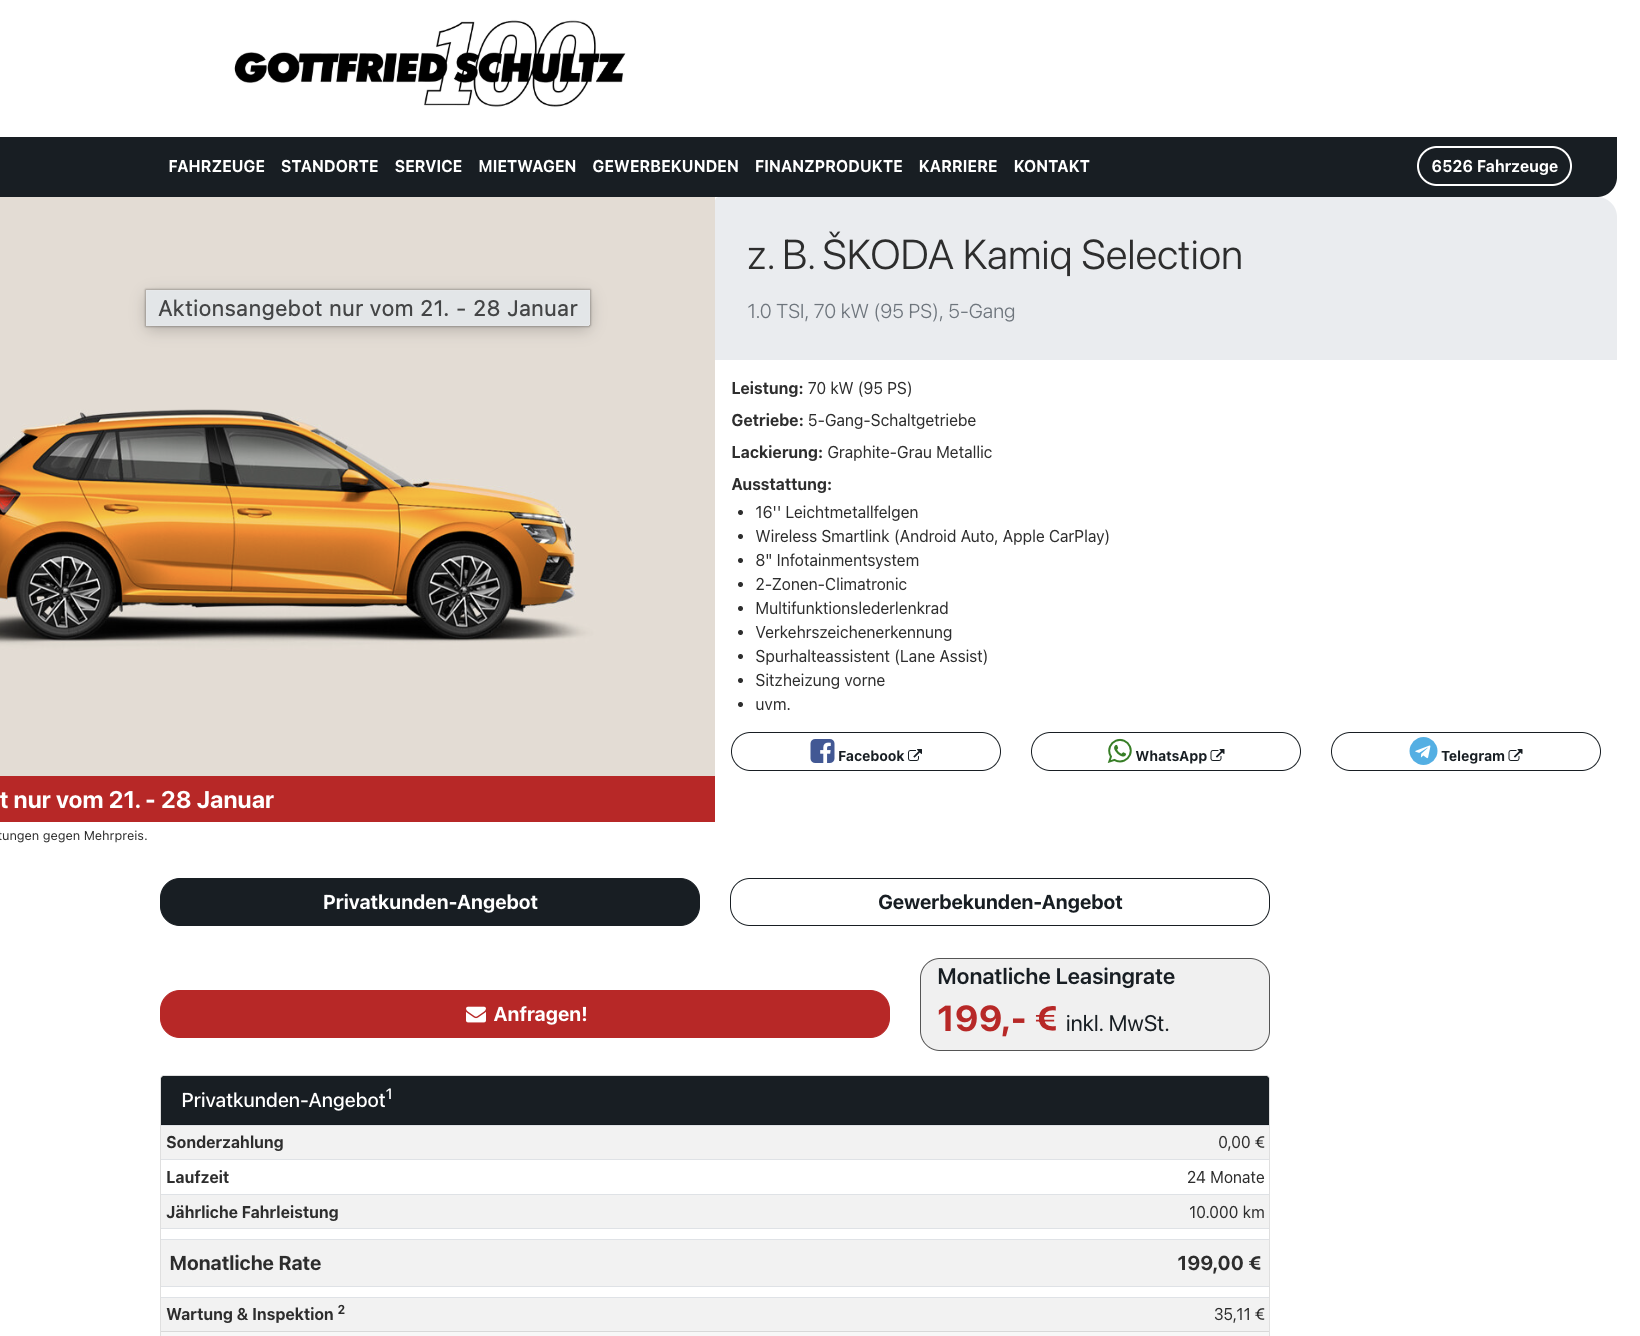Open Finanzprodukte in the navigation

point(828,166)
